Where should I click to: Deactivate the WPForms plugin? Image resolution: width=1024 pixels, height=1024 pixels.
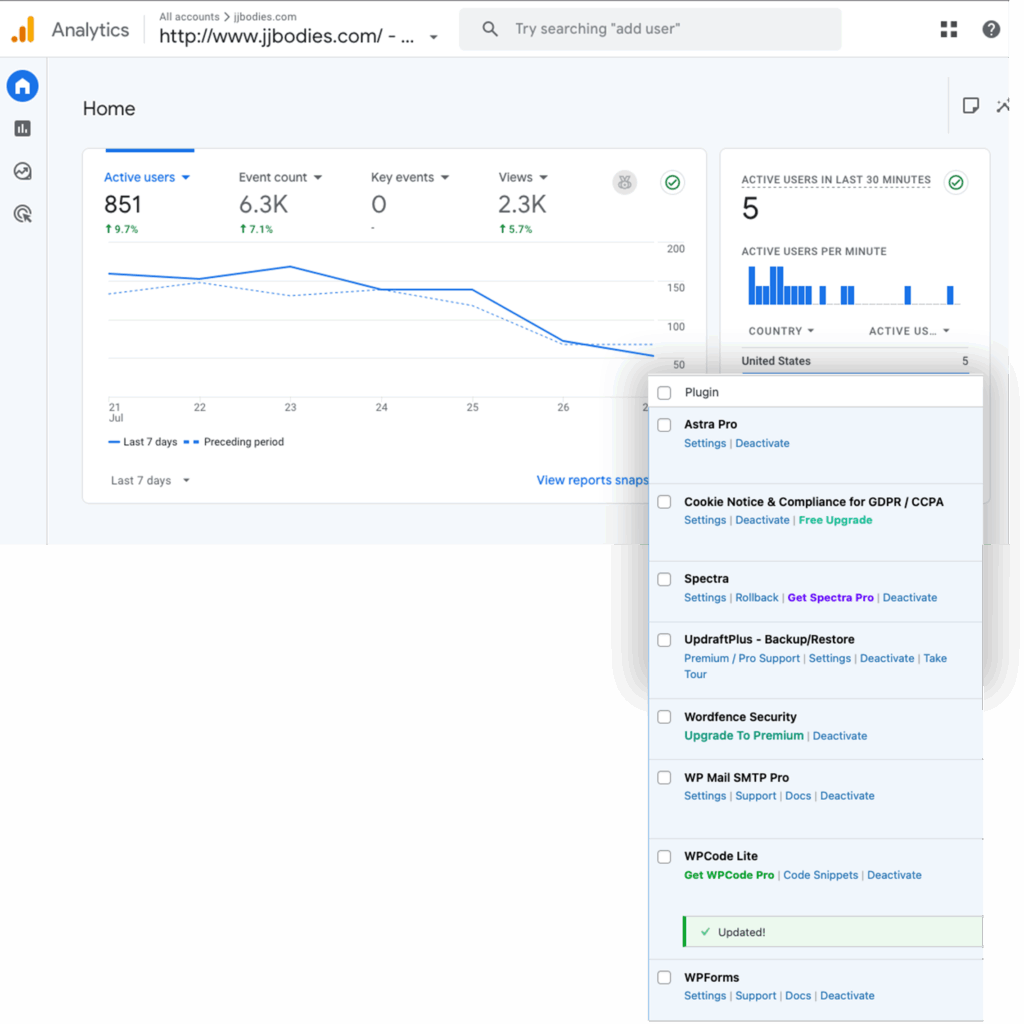(847, 996)
